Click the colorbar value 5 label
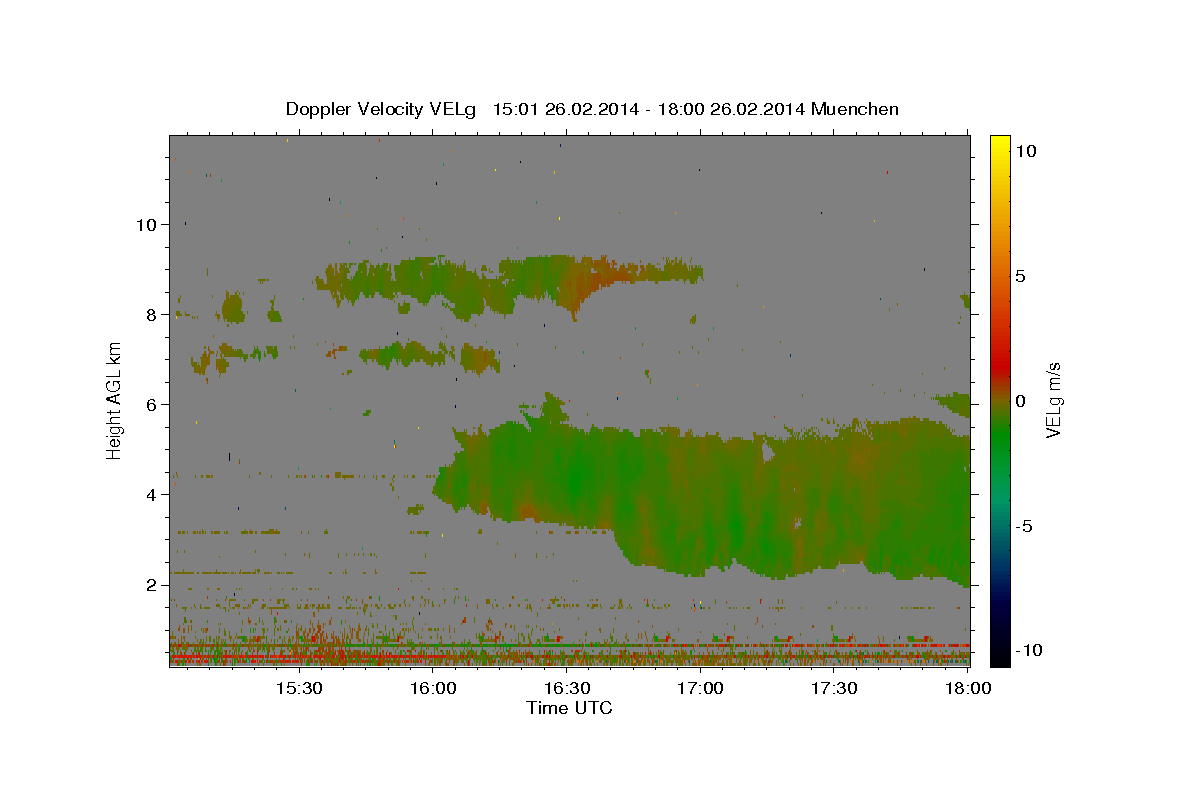The width and height of the screenshot is (1200, 800). pos(1021,275)
